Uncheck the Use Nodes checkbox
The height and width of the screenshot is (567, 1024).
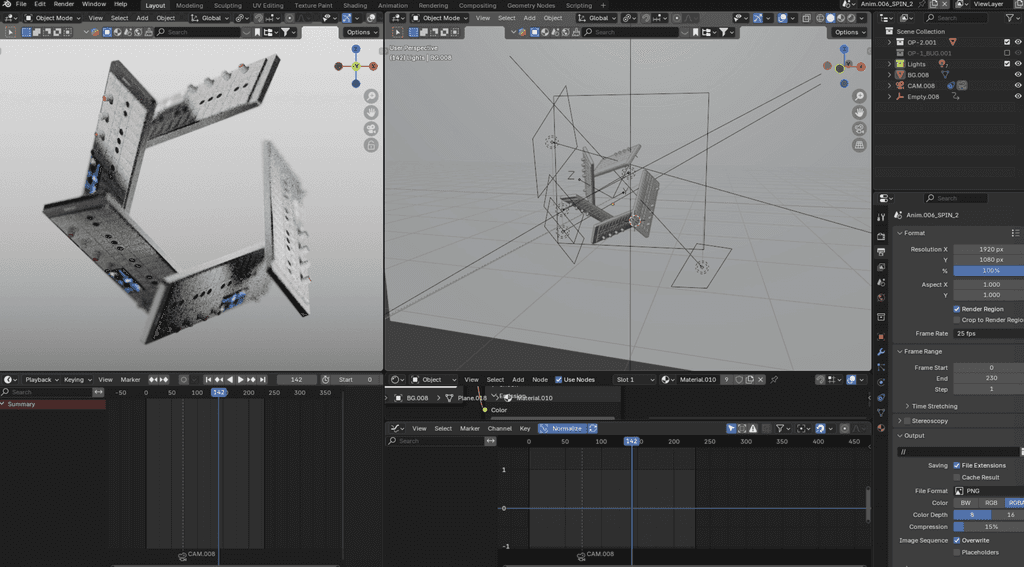point(559,380)
